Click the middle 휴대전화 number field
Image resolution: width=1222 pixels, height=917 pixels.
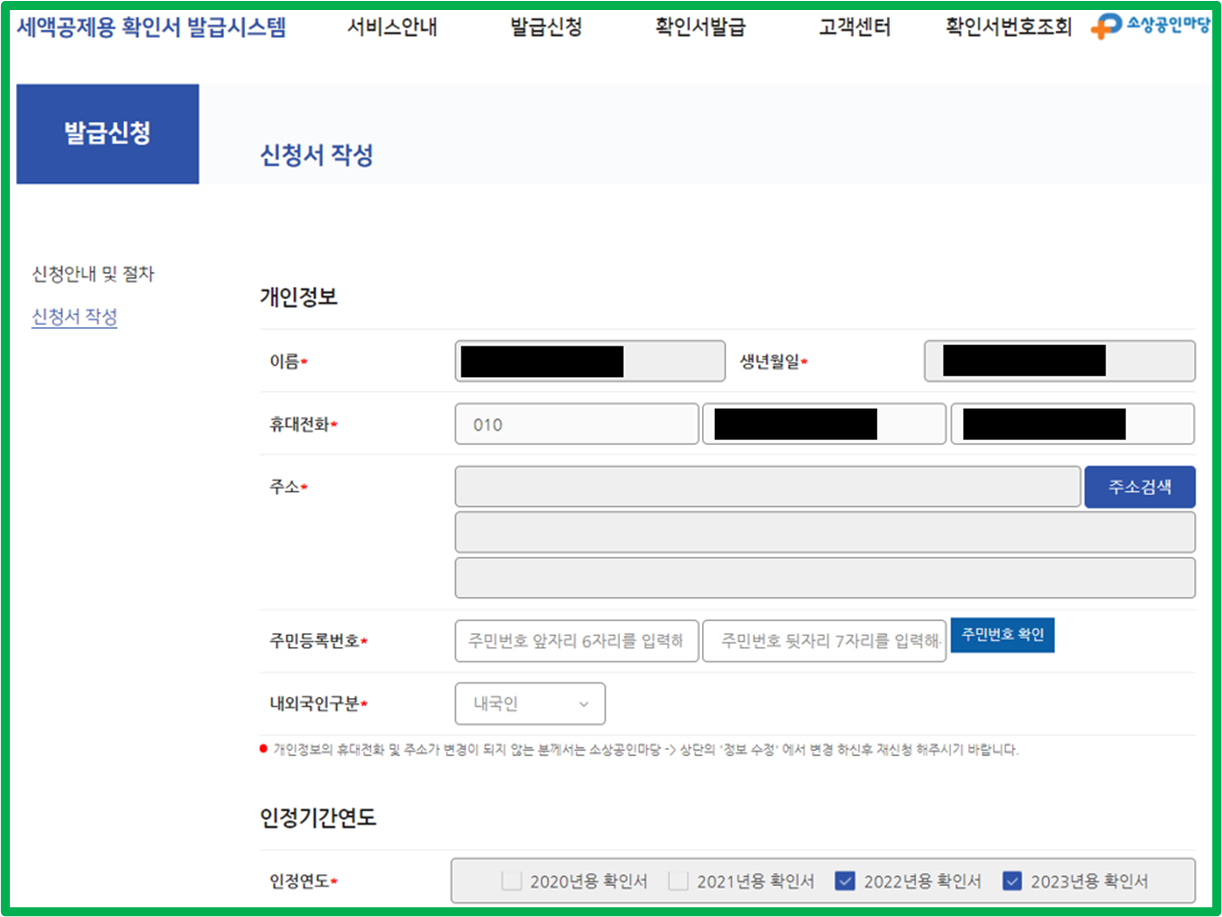[824, 424]
